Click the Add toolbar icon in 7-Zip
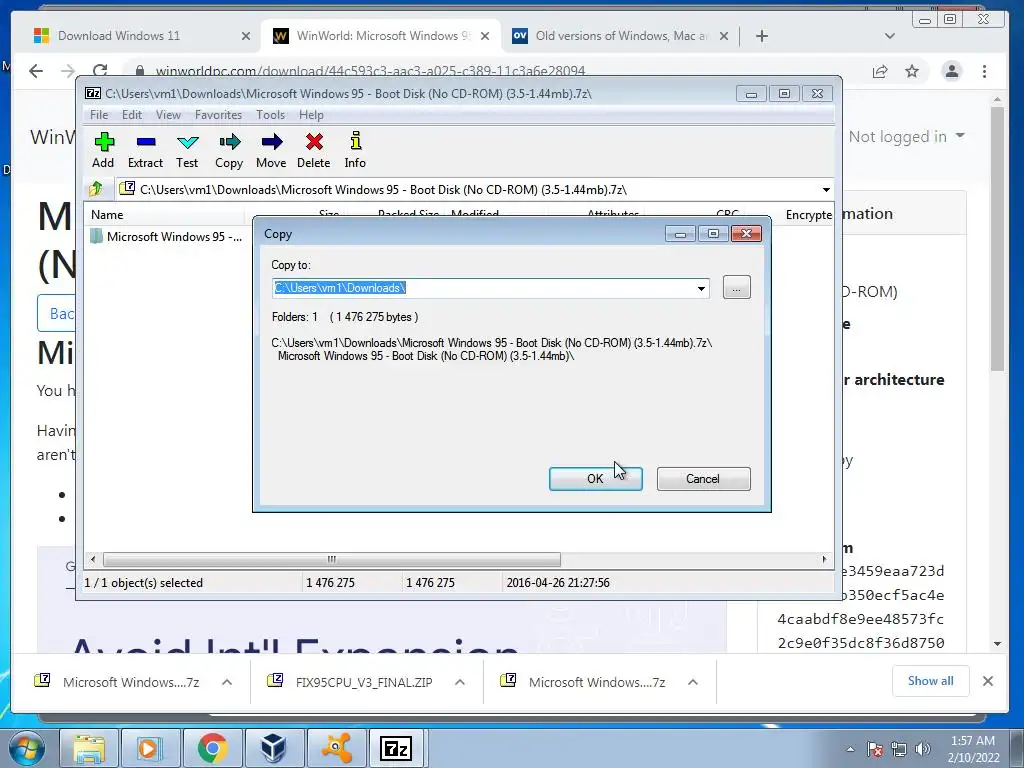 pos(103,150)
